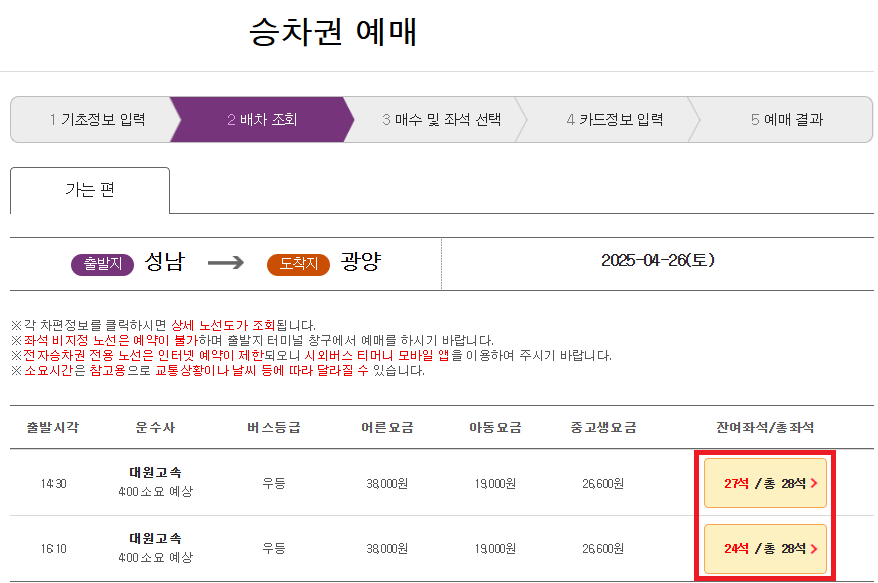Screen dimensions: 878x583
Task: Open step 3 매수 및 좌석 선택
Action: click(441, 119)
